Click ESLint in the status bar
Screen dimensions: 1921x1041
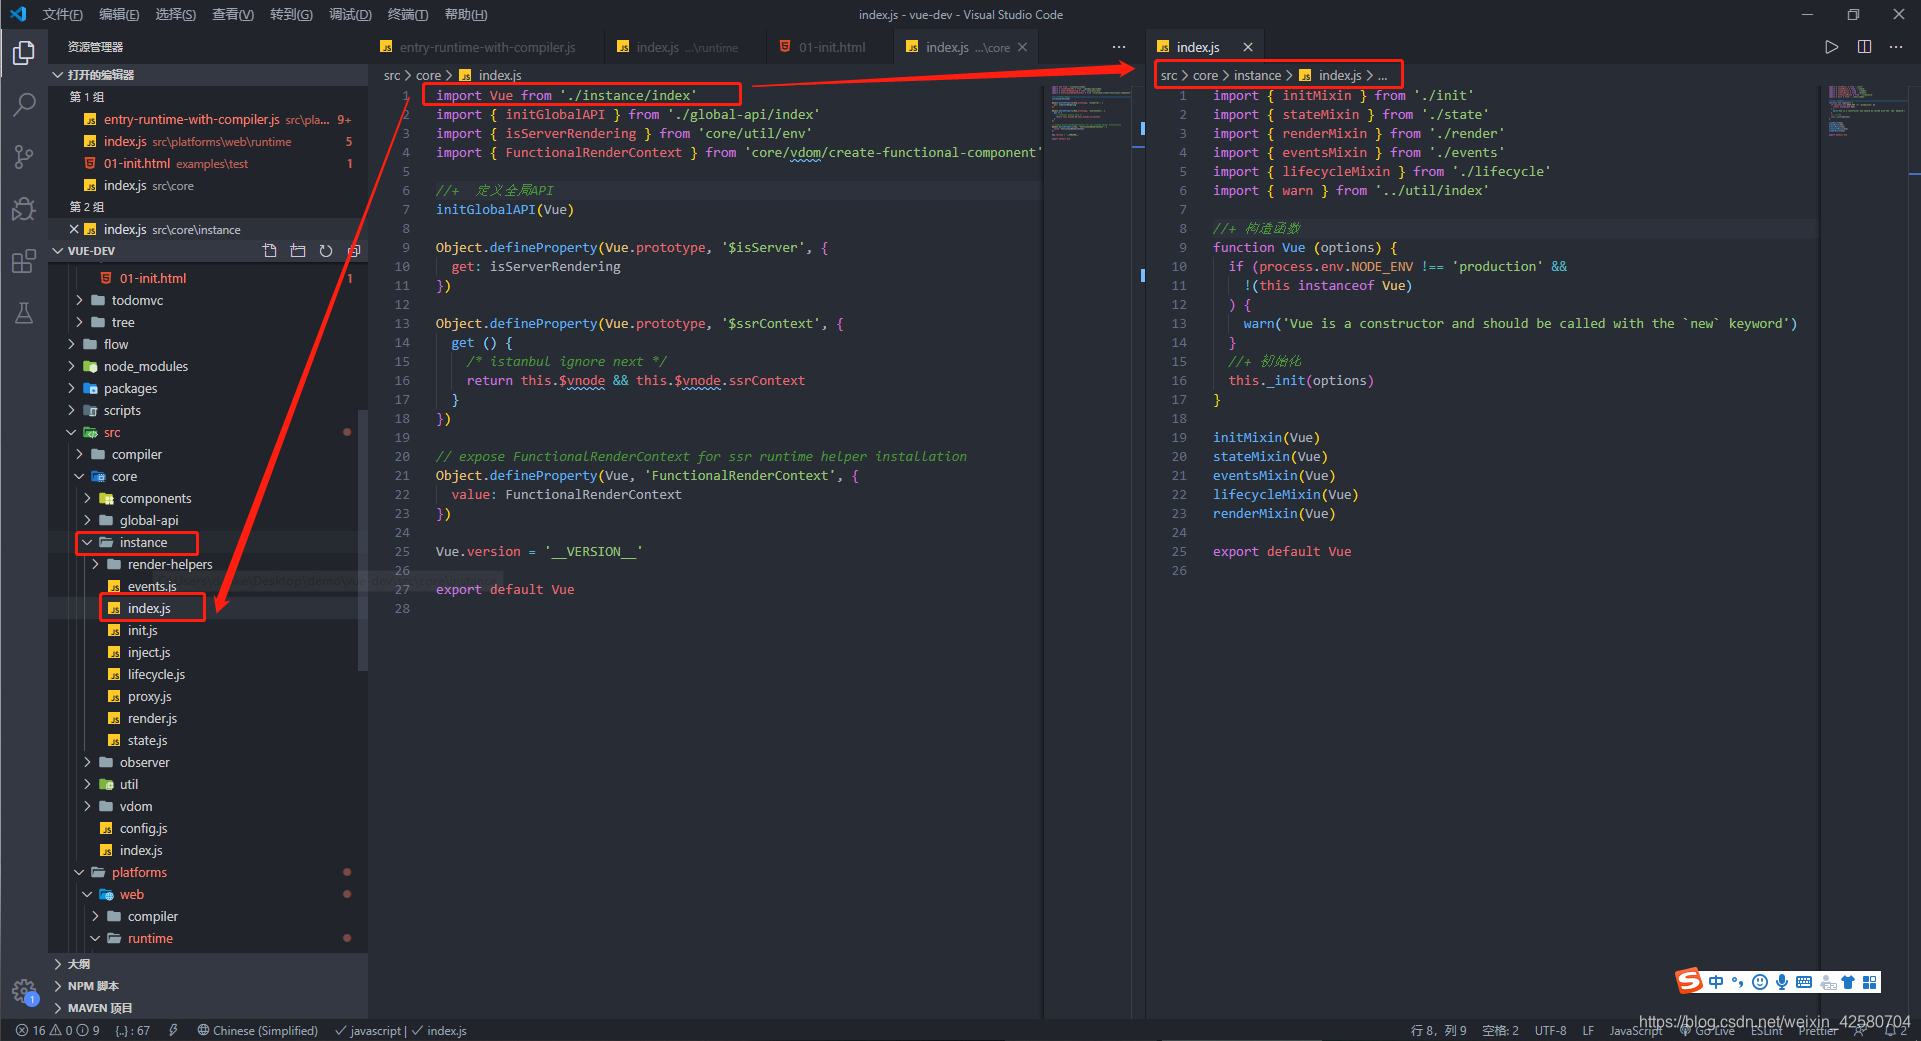[1766, 1031]
